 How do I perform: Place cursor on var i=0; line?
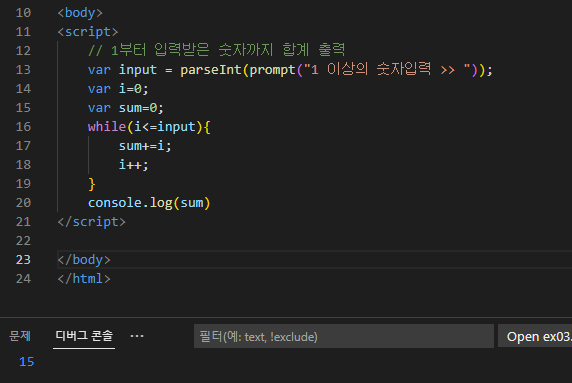coord(118,89)
